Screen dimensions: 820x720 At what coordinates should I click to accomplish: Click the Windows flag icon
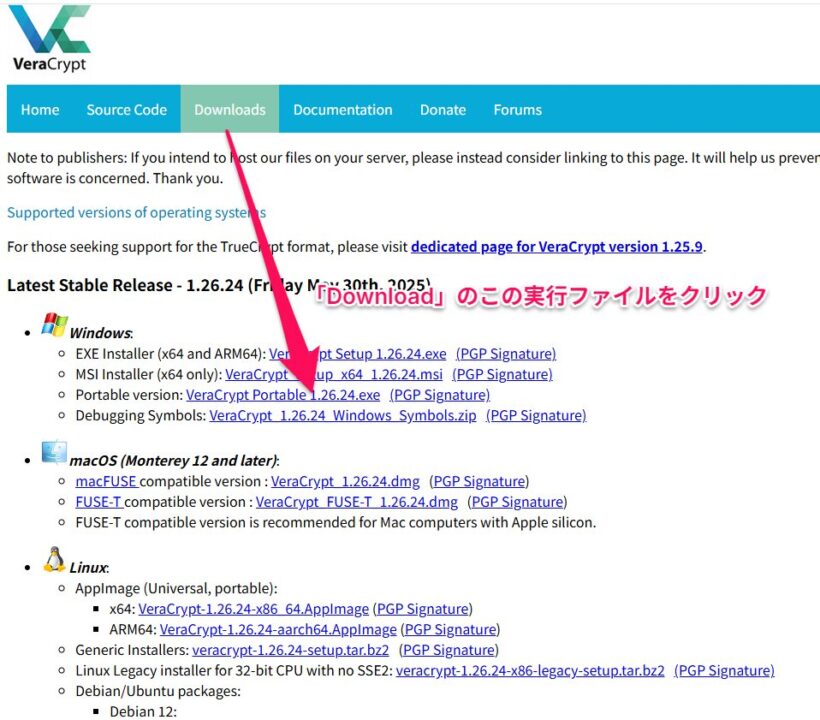[x=54, y=325]
